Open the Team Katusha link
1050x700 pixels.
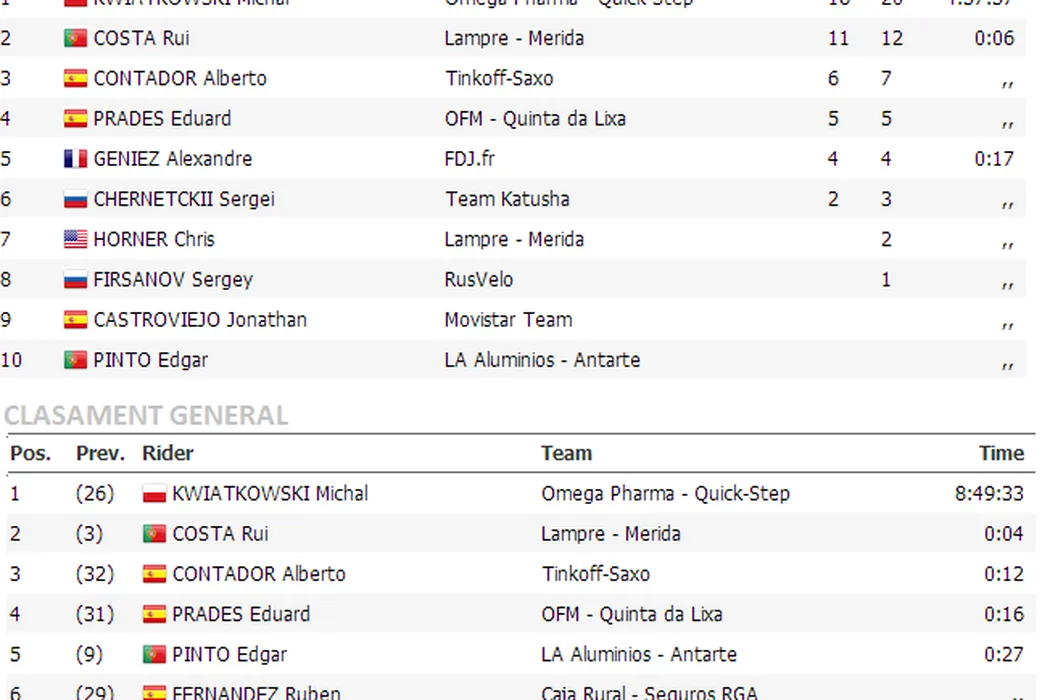pos(507,199)
